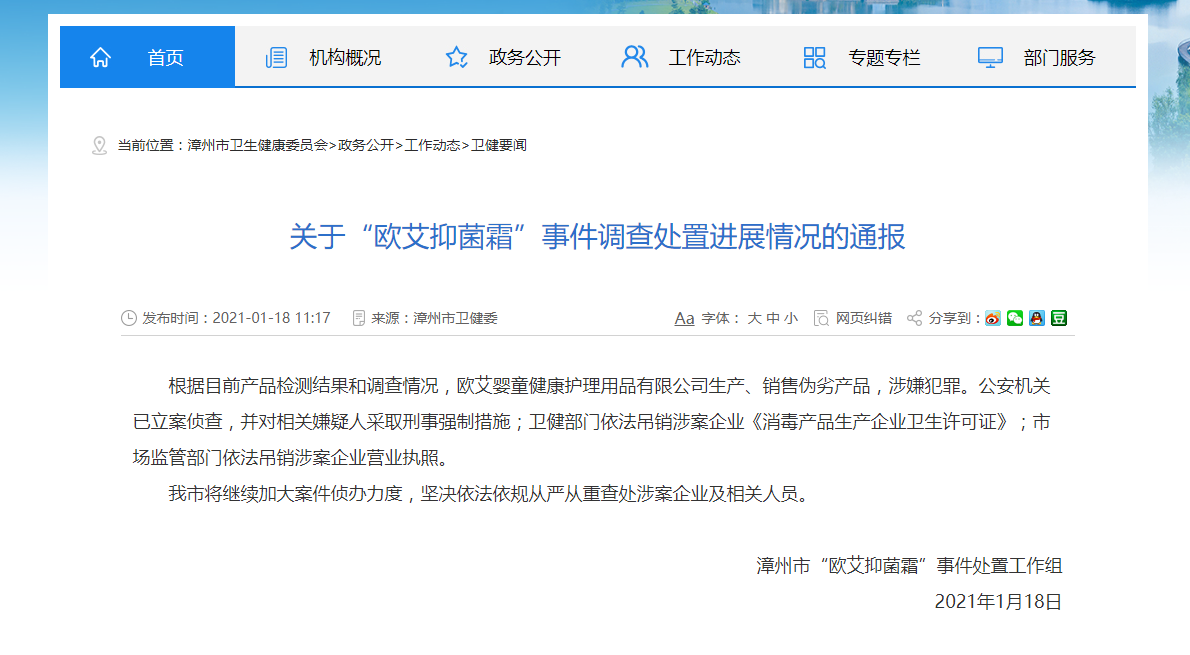The width and height of the screenshot is (1190, 655).
Task: Open 漳州市卫生健康委员会 breadcrumb link
Action: coord(257,145)
